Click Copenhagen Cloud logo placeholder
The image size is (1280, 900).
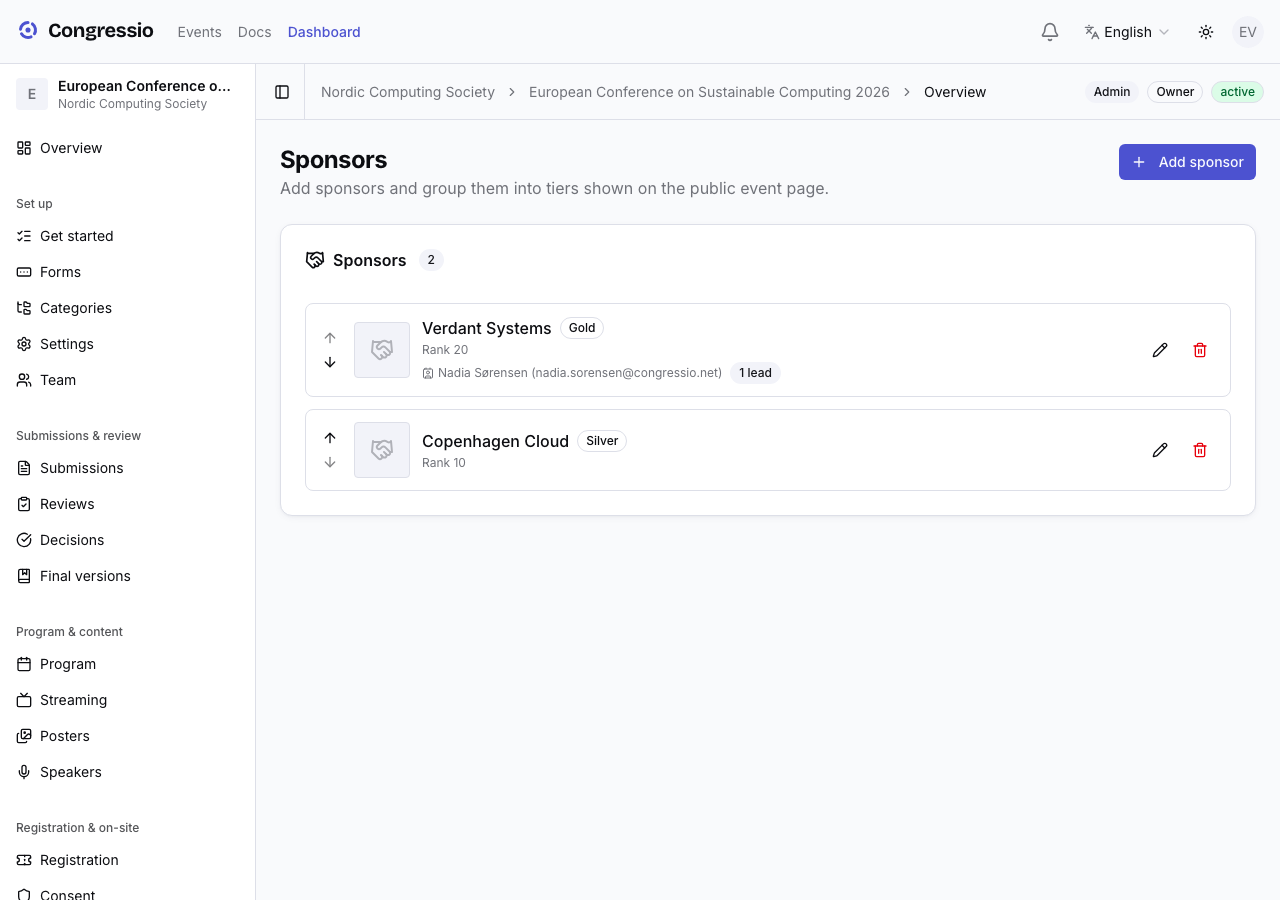(x=382, y=450)
